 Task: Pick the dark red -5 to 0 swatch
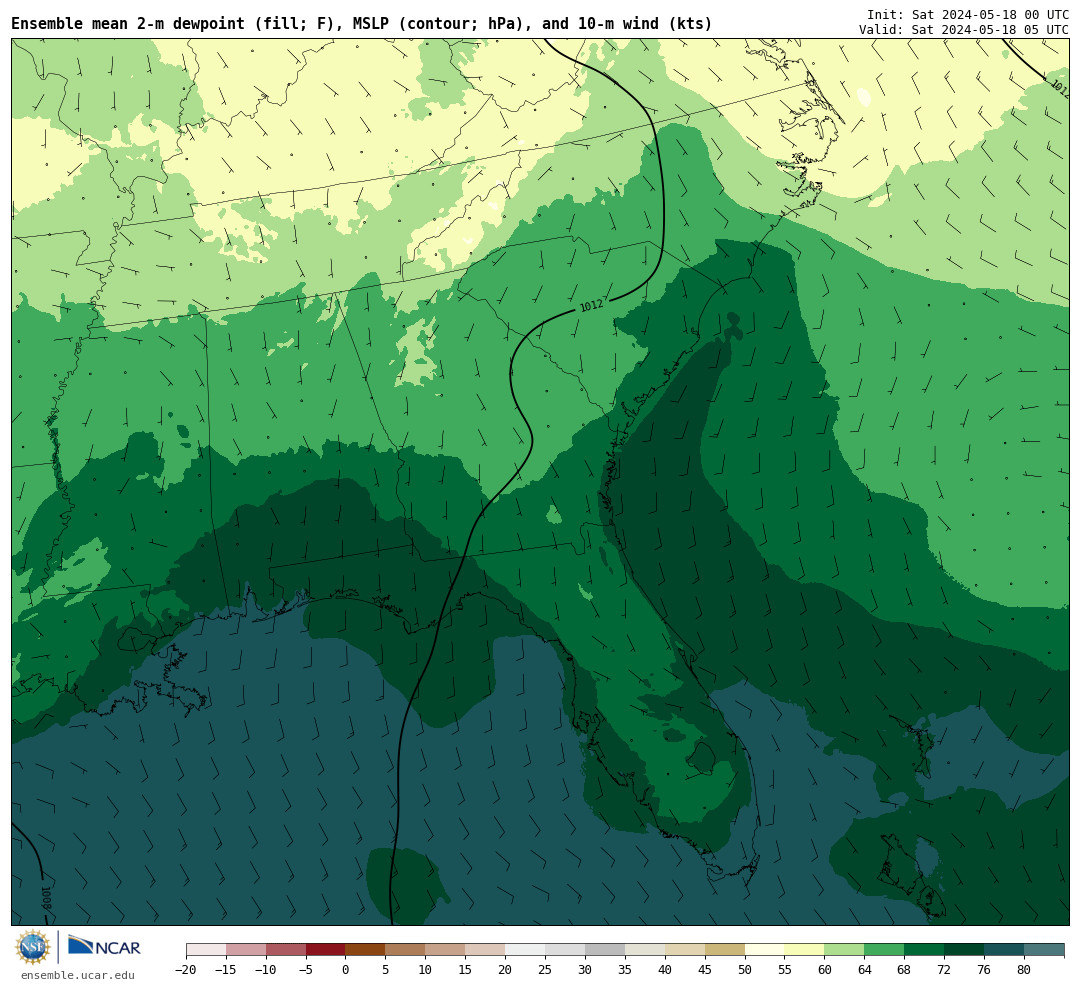coord(326,950)
